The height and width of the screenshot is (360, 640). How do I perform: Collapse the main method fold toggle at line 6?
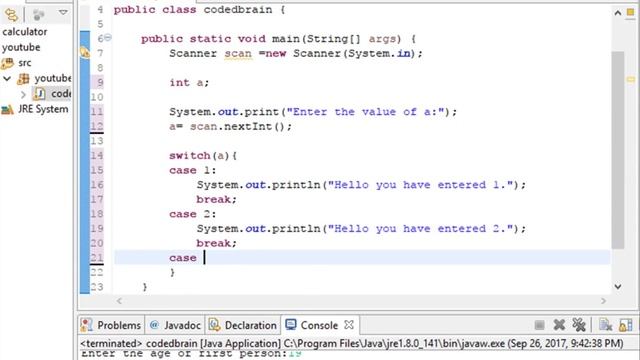(108, 38)
